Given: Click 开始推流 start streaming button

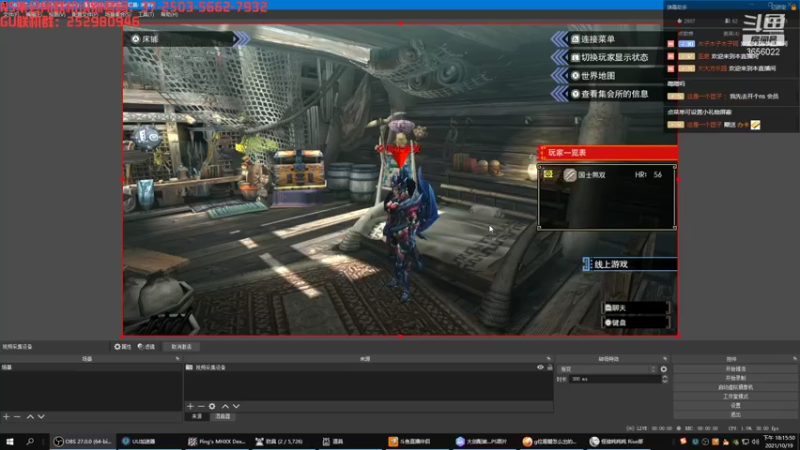Looking at the screenshot, I should click(735, 369).
